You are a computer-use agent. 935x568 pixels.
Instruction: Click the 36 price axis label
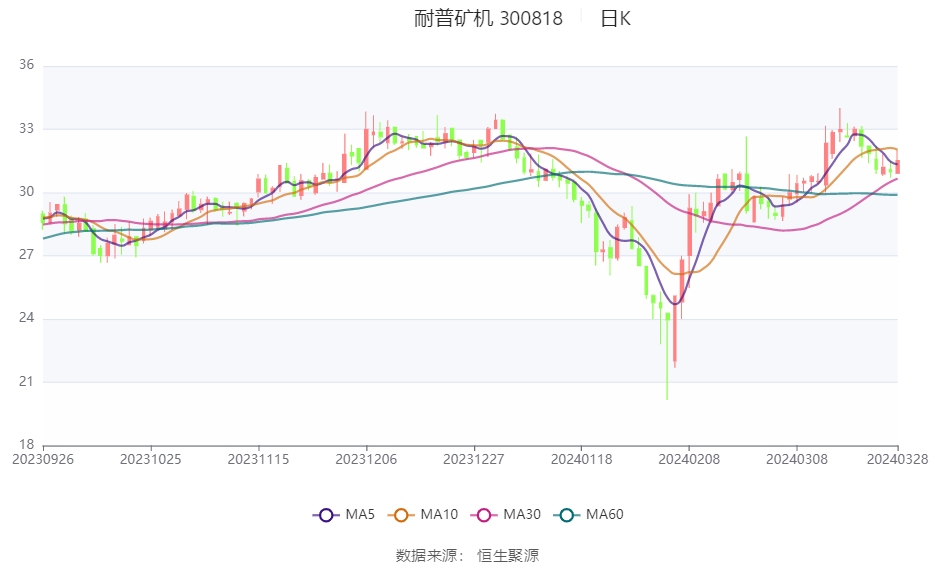(26, 65)
